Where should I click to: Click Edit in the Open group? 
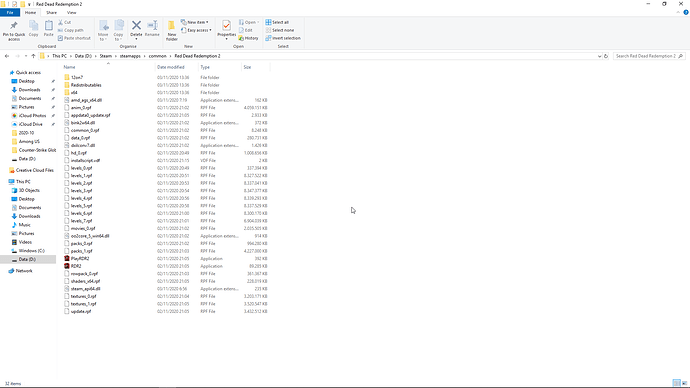246,30
